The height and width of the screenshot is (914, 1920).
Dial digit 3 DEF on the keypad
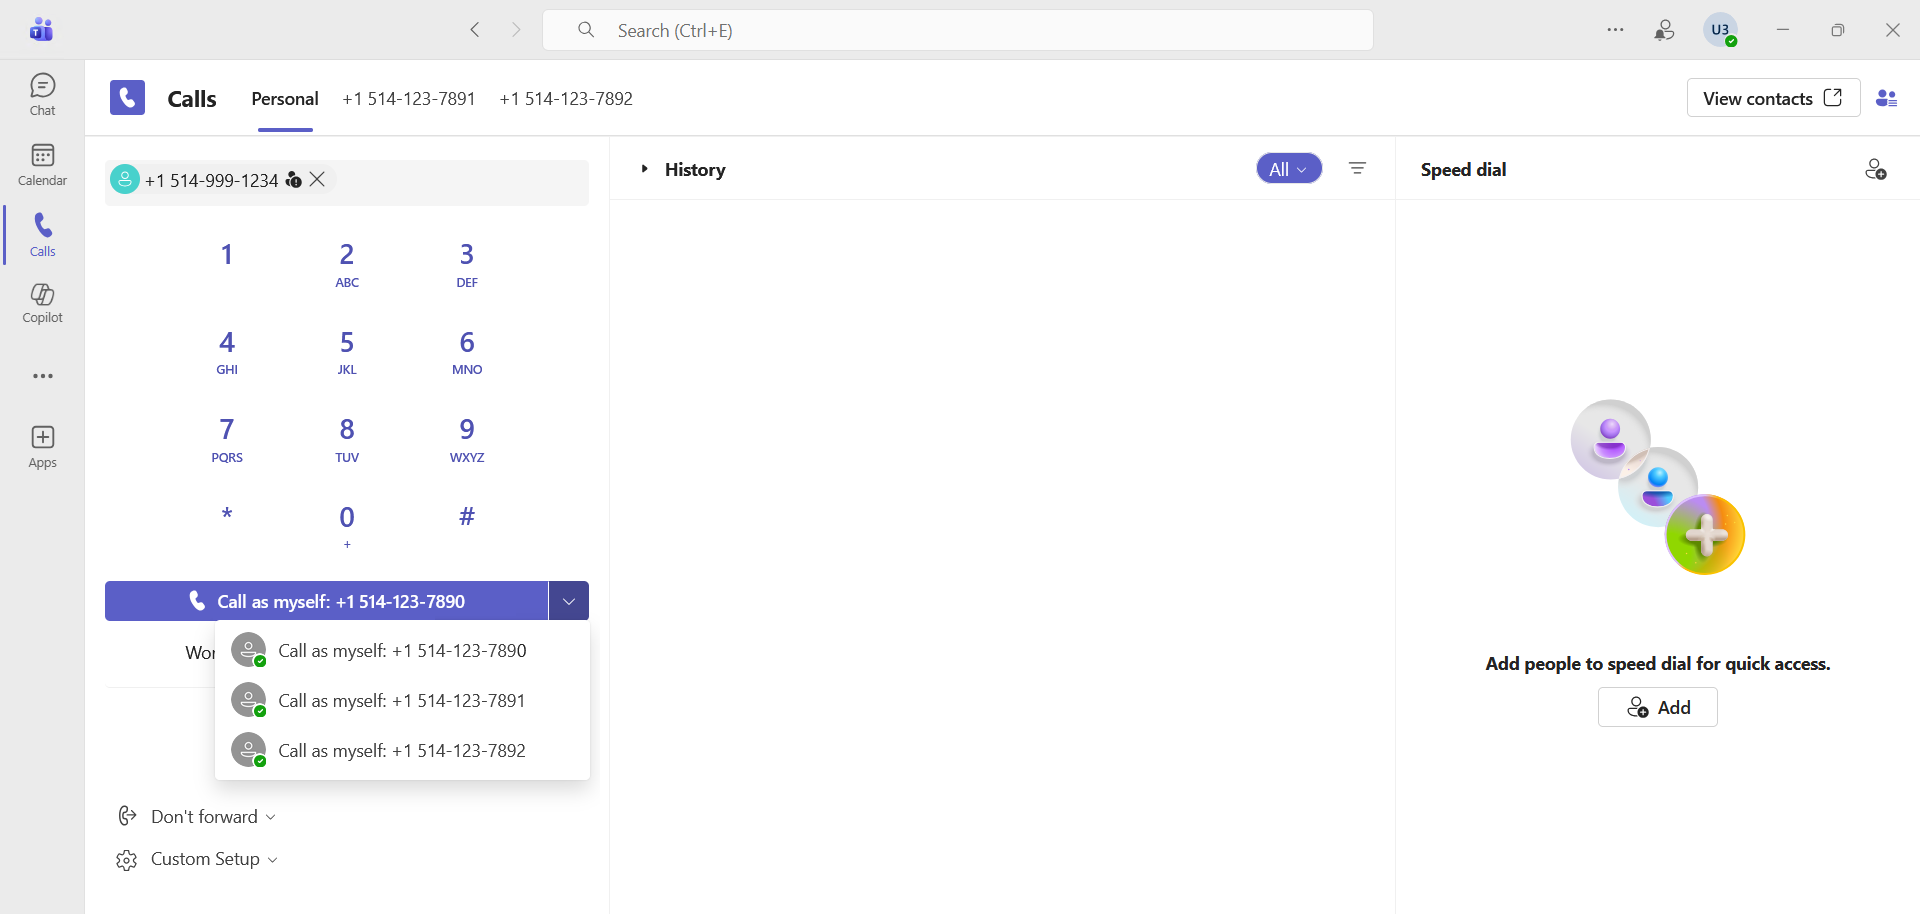click(467, 265)
